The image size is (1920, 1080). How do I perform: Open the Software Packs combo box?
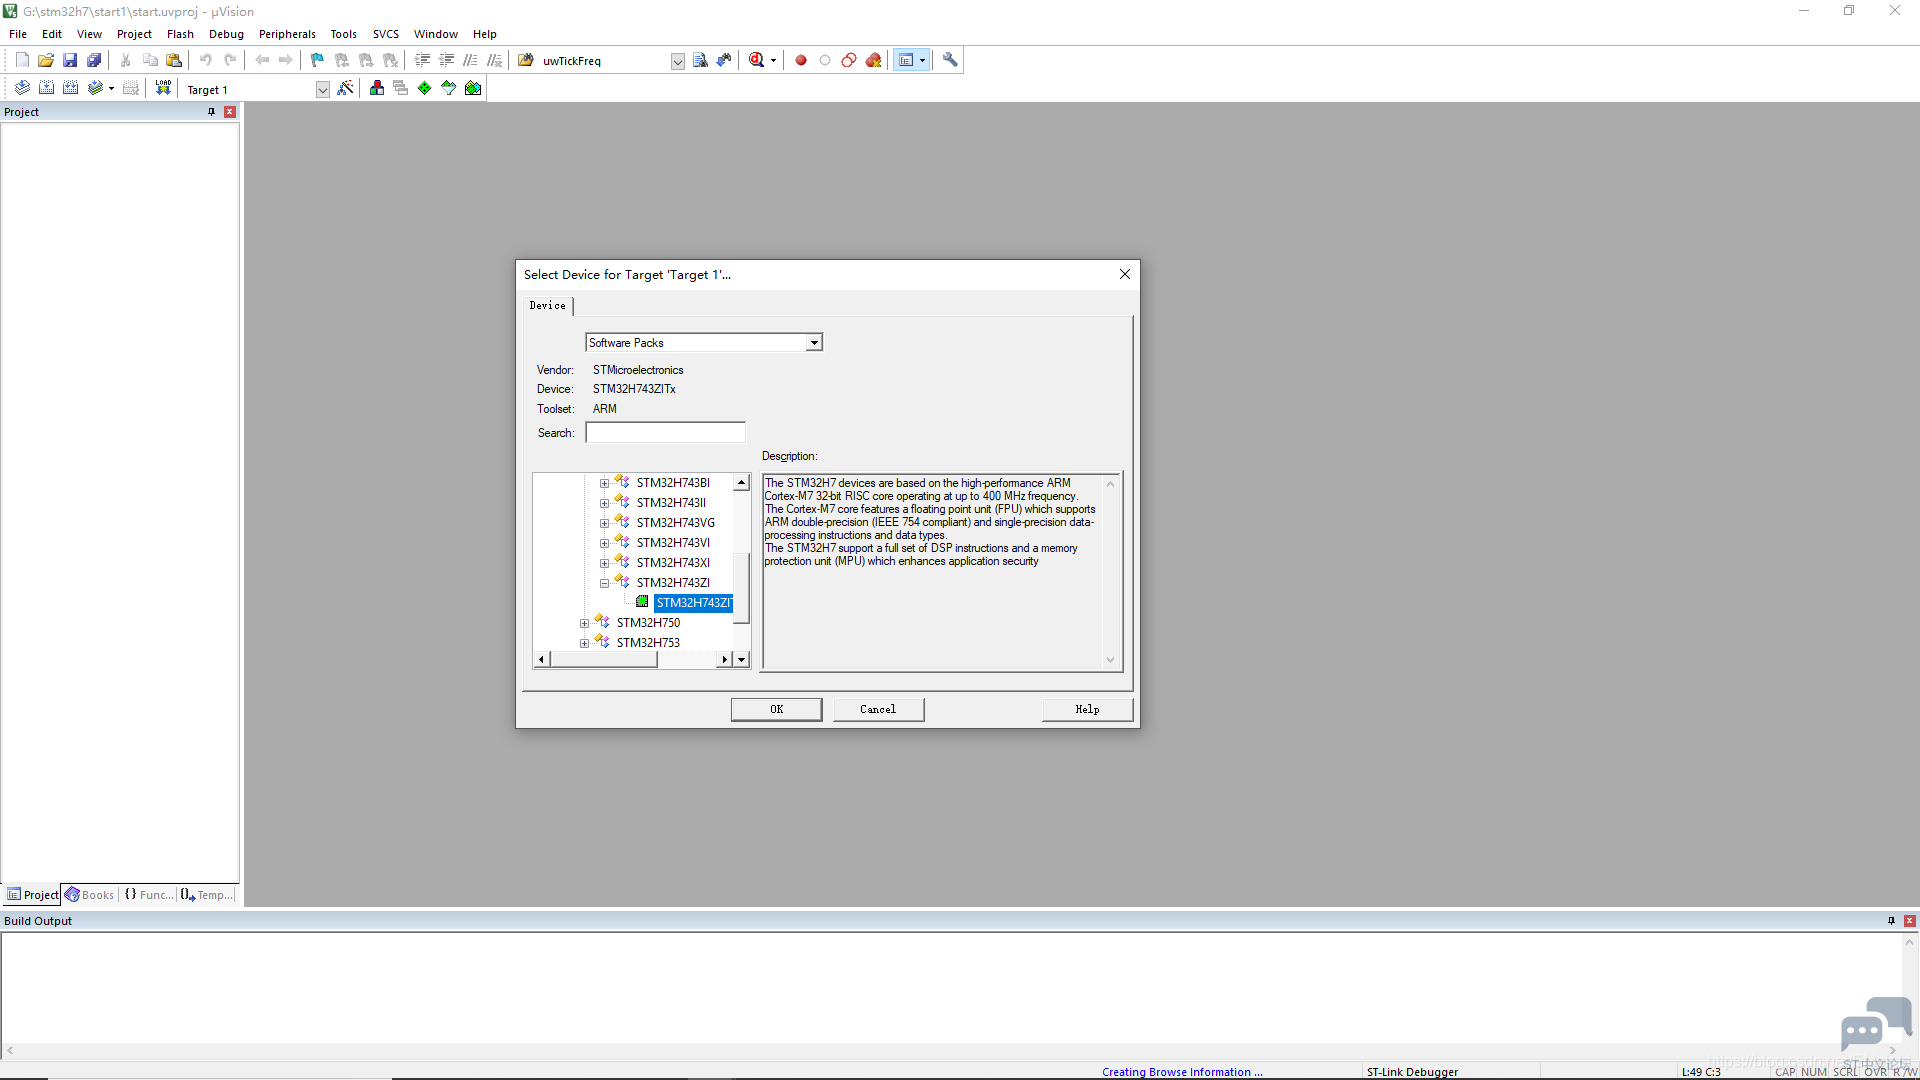(x=704, y=343)
